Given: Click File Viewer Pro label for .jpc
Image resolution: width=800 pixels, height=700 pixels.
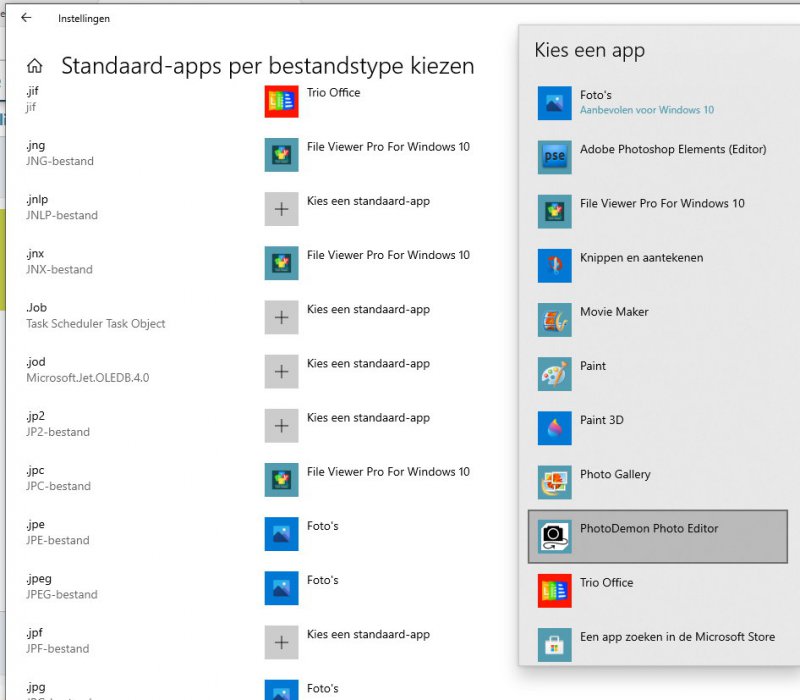Looking at the screenshot, I should coord(388,471).
